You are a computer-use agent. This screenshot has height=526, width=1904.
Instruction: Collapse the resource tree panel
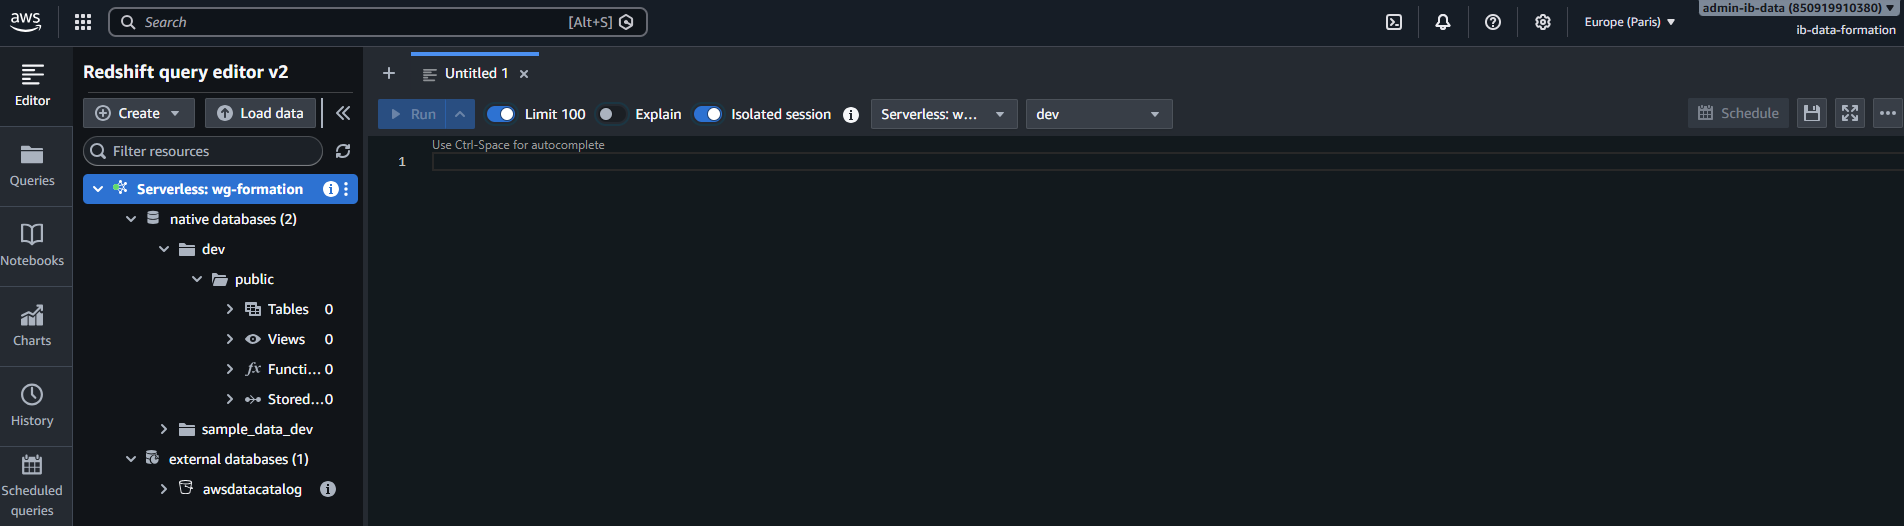[343, 113]
